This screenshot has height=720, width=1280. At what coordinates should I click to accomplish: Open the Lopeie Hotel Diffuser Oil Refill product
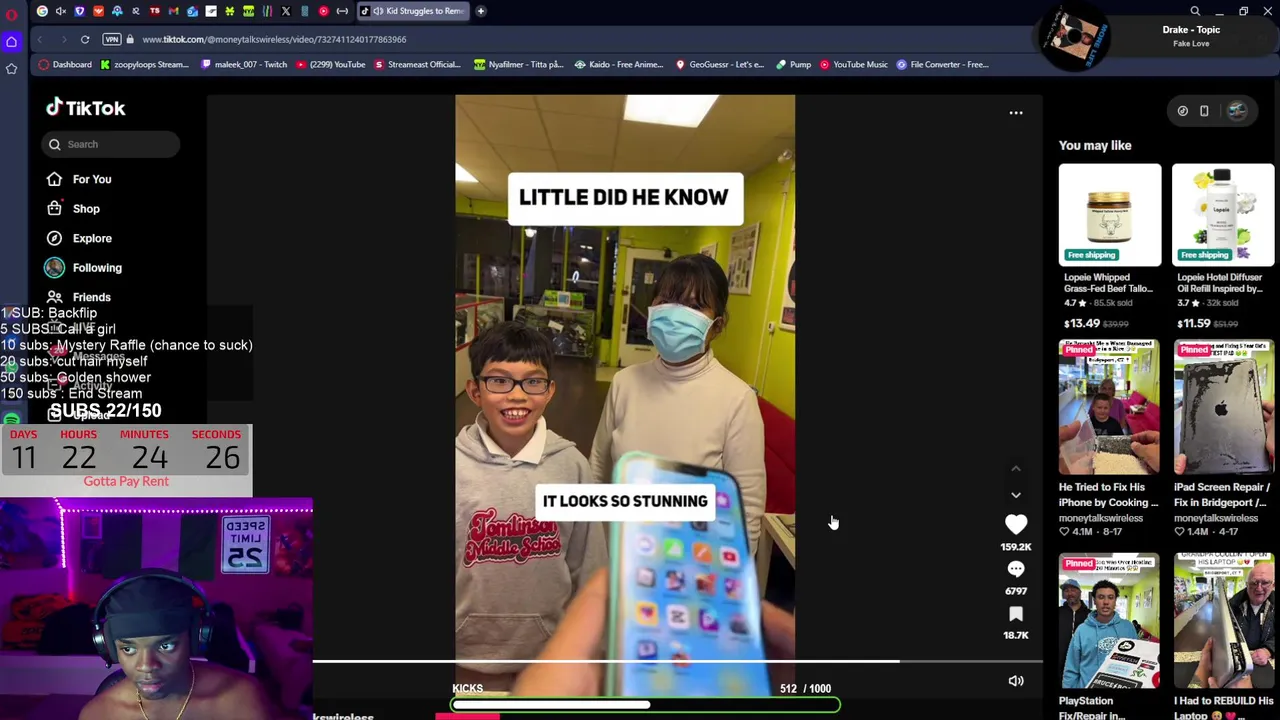[1223, 215]
